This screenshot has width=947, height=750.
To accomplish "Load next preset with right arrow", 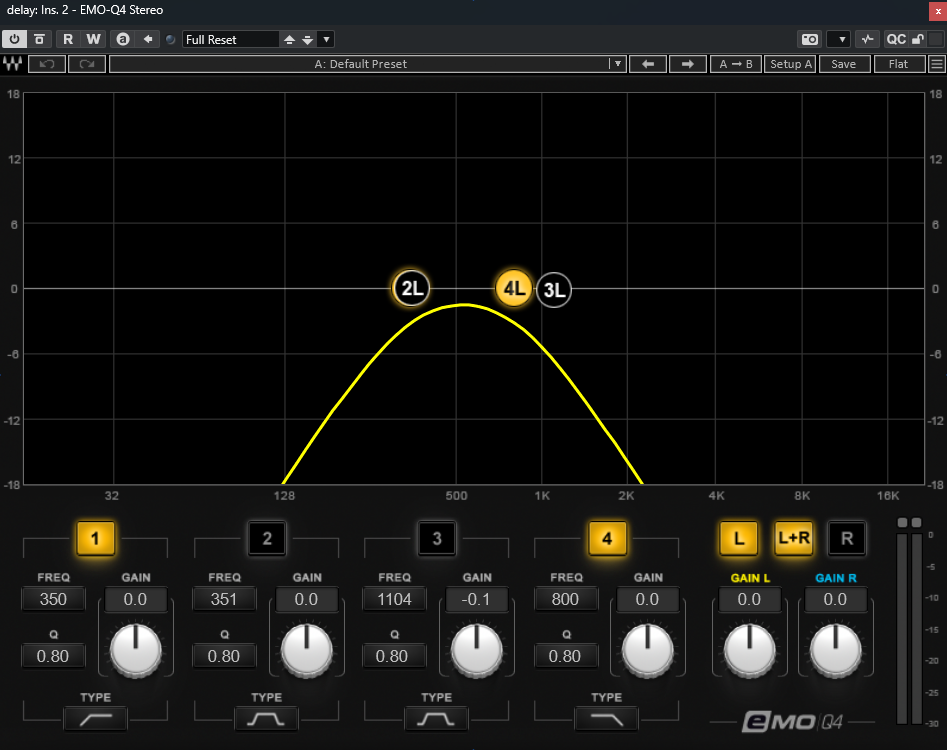I will coord(687,64).
